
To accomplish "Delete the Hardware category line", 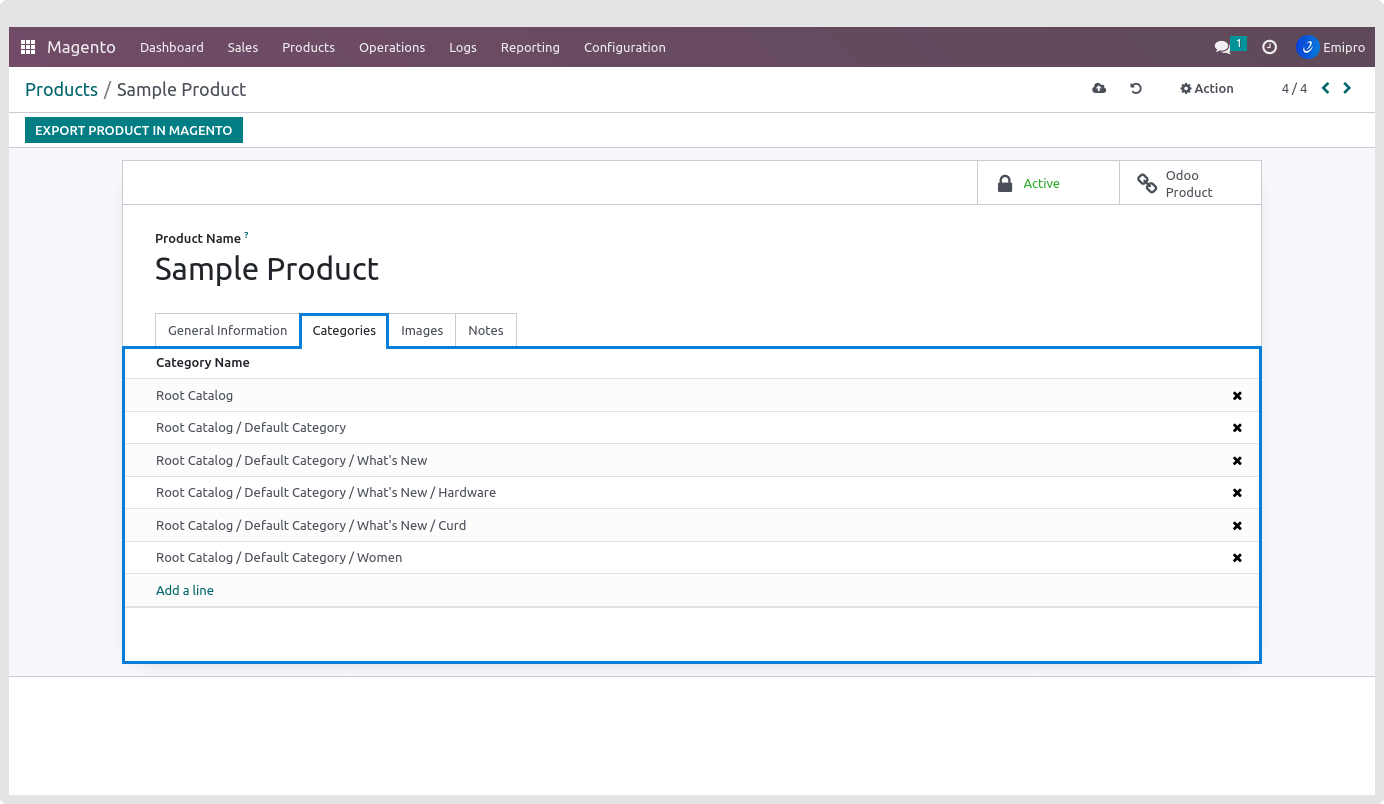I will [x=1237, y=493].
